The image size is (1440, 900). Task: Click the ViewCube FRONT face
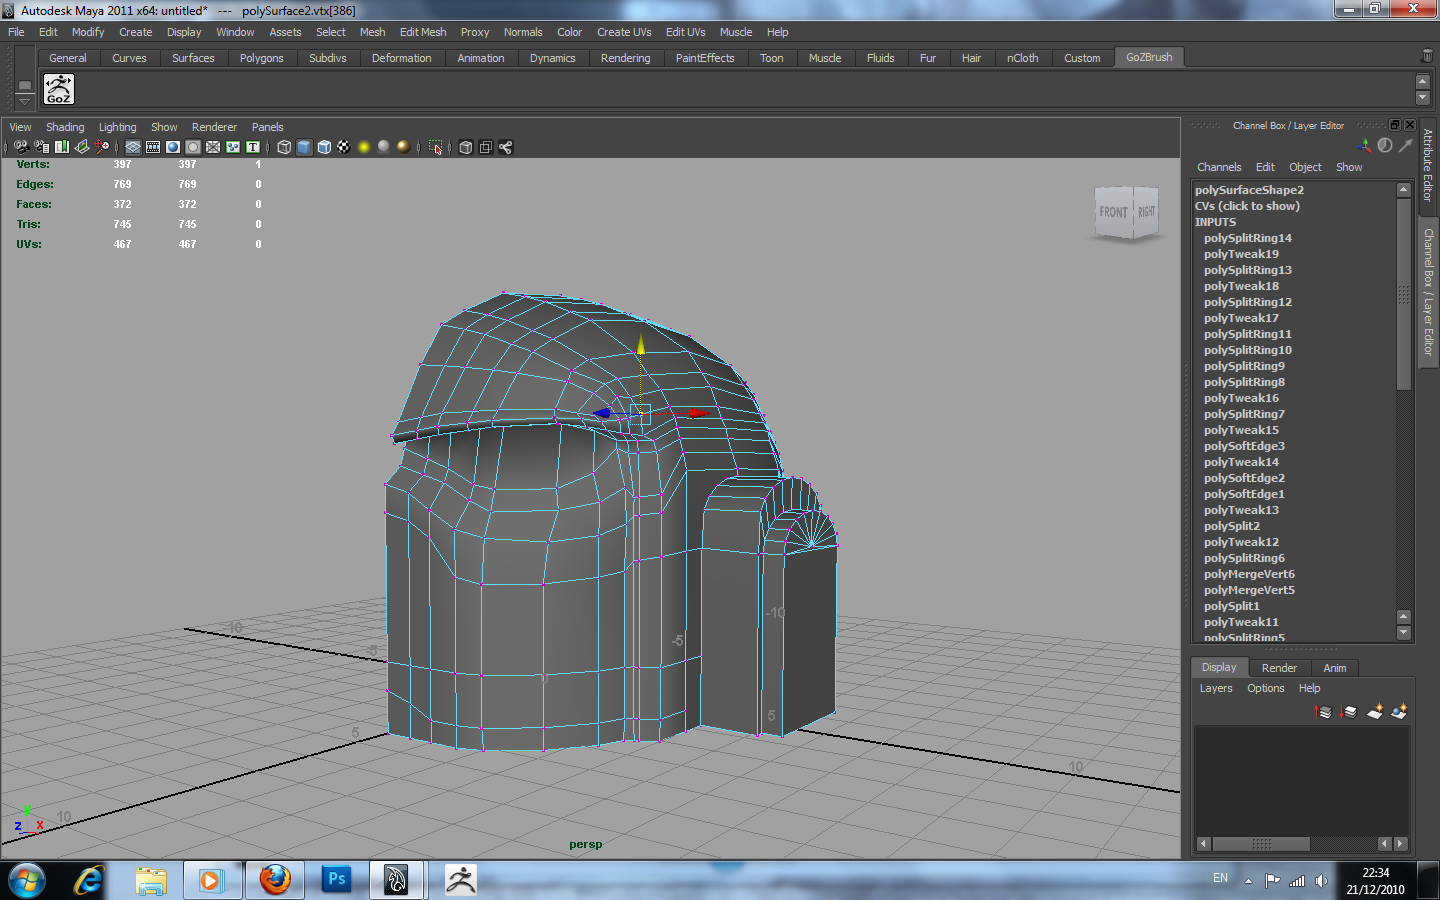click(1113, 212)
